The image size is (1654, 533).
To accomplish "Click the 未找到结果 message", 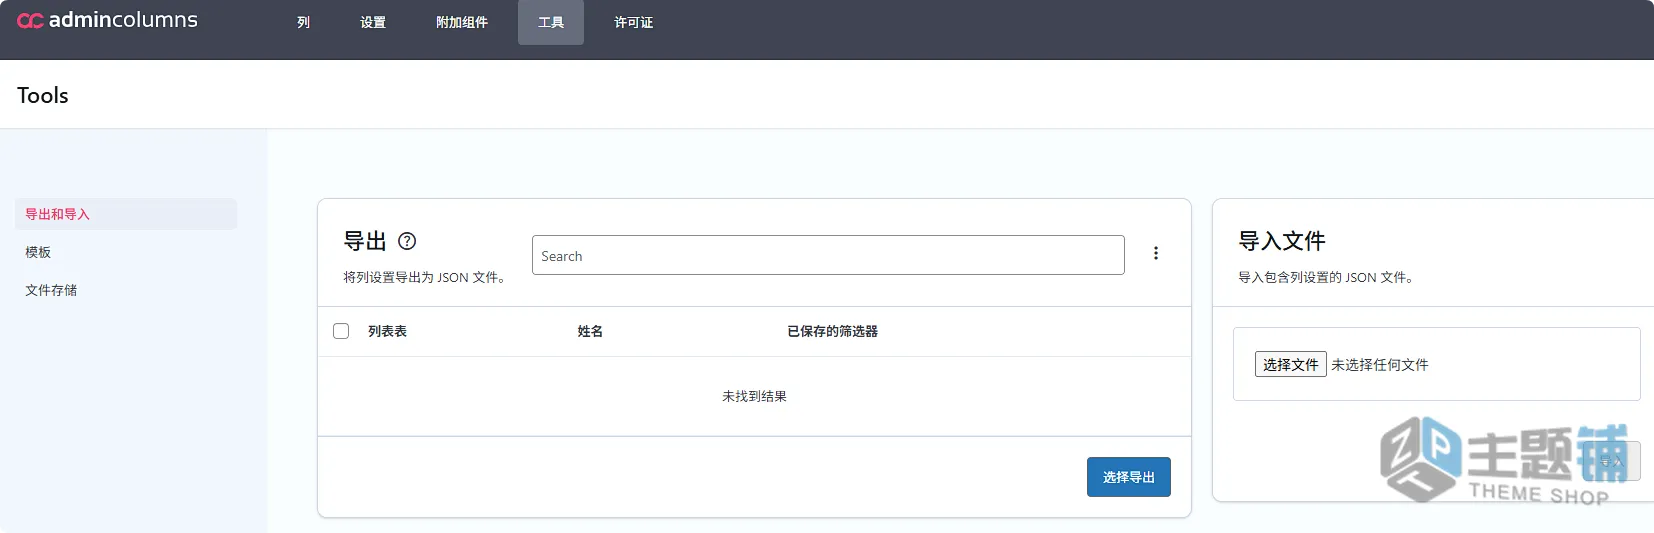I will click(x=754, y=396).
